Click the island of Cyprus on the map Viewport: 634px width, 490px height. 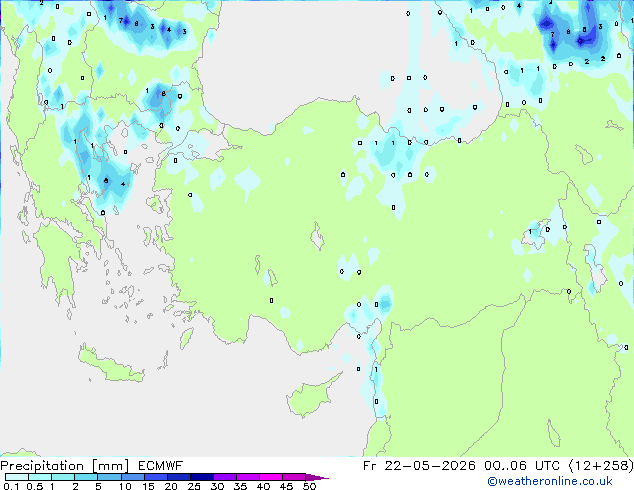point(311,397)
